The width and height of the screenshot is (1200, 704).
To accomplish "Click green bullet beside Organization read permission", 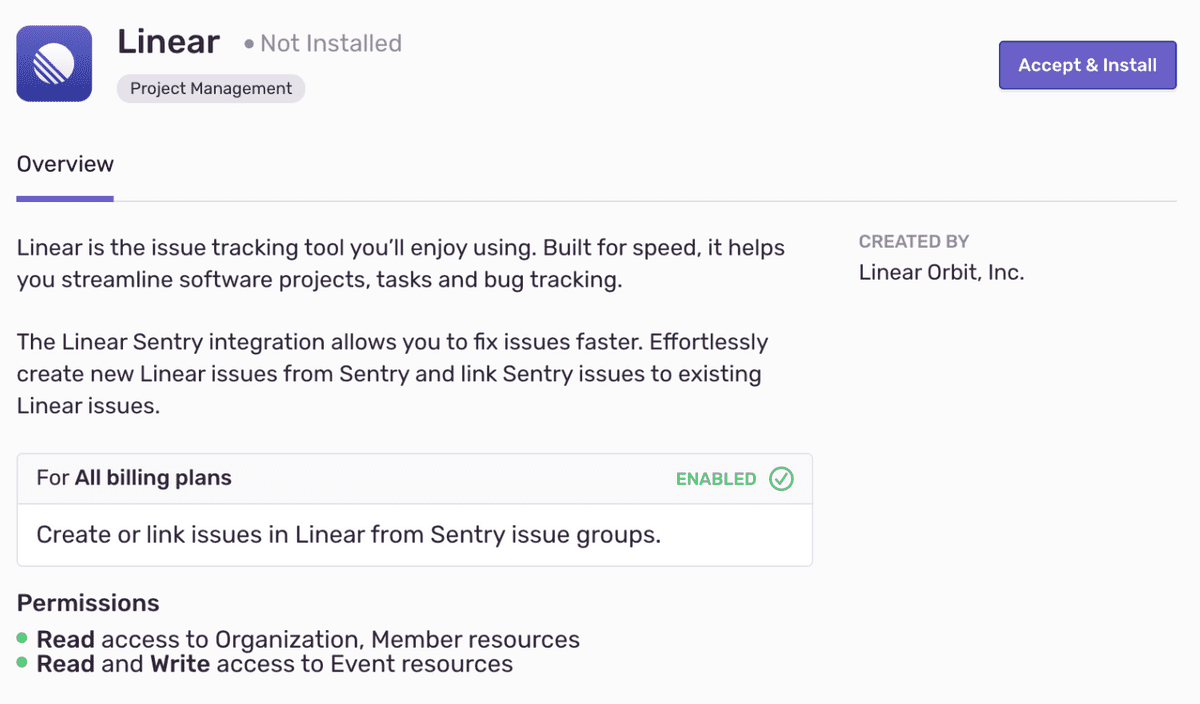I will [23, 638].
